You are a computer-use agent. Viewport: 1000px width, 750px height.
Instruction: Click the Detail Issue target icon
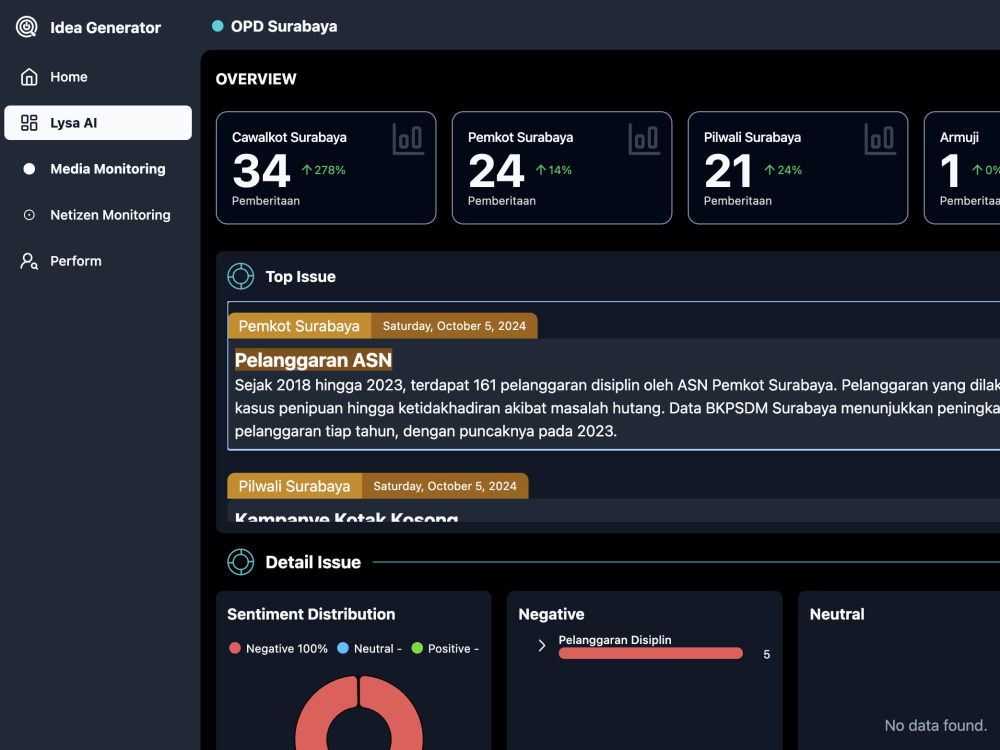coord(240,562)
